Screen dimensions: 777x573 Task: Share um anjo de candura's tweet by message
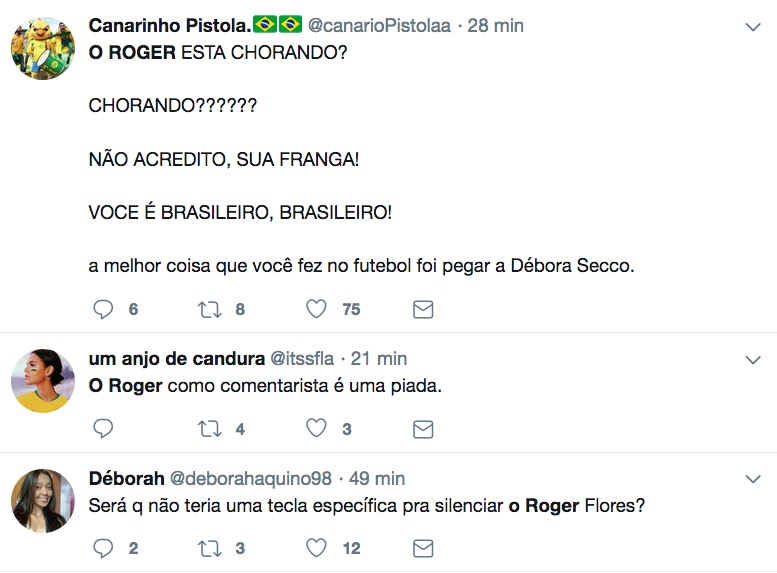[423, 429]
